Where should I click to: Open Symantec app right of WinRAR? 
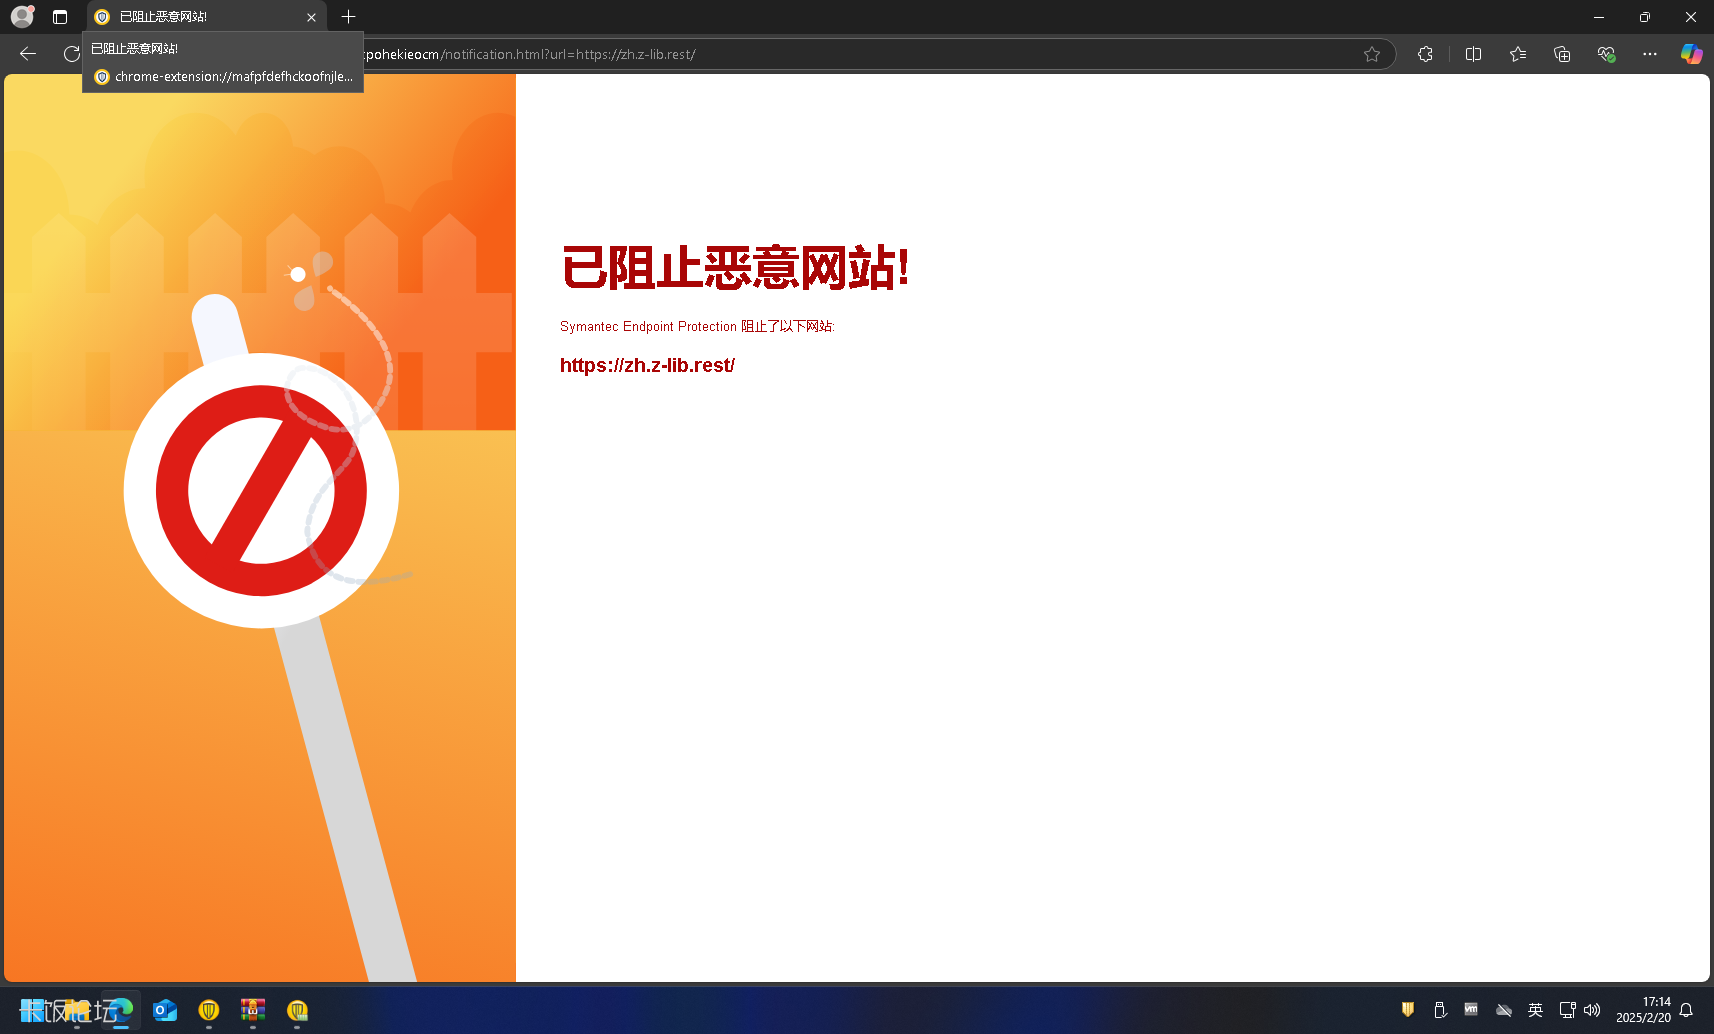297,1010
